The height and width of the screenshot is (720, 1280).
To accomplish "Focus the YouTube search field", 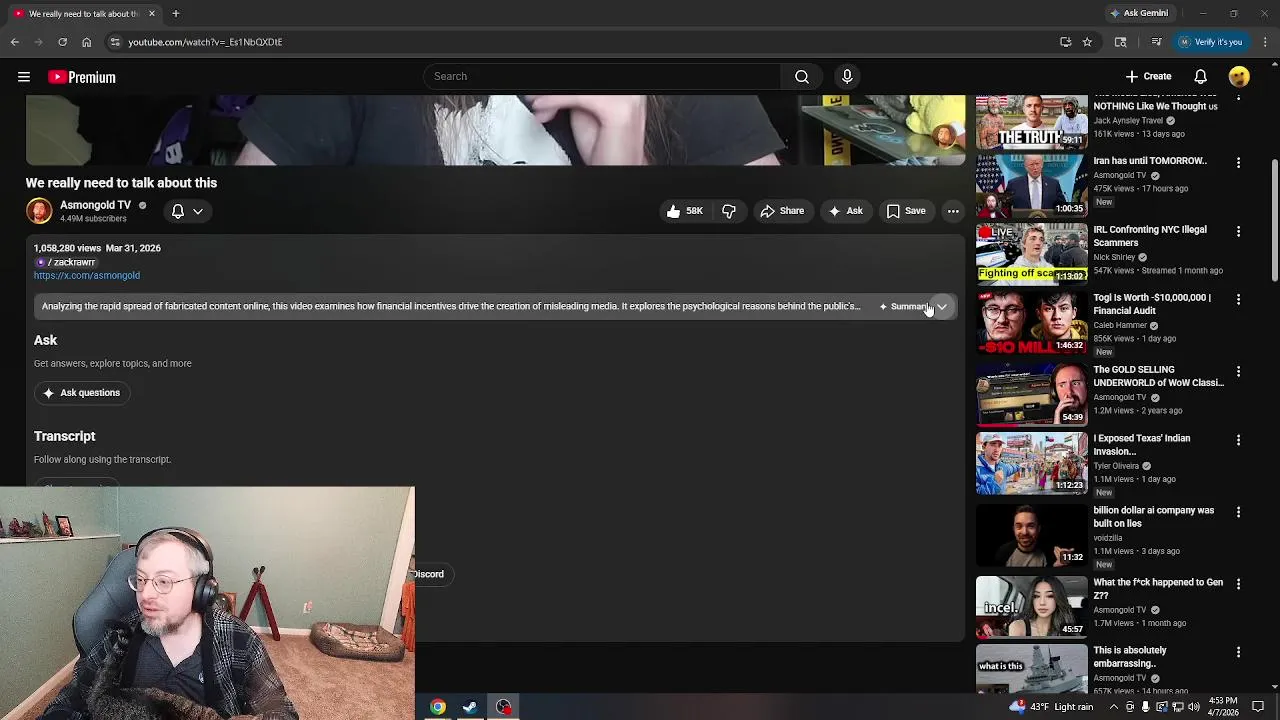I will (602, 77).
